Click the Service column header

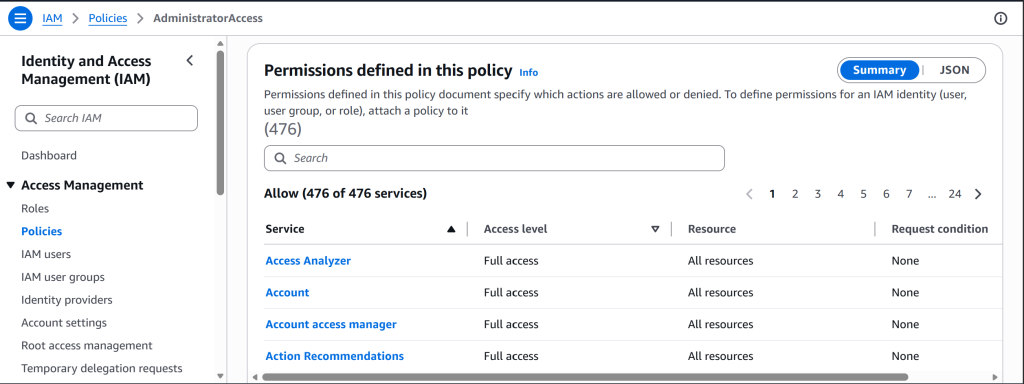pyautogui.click(x=285, y=229)
